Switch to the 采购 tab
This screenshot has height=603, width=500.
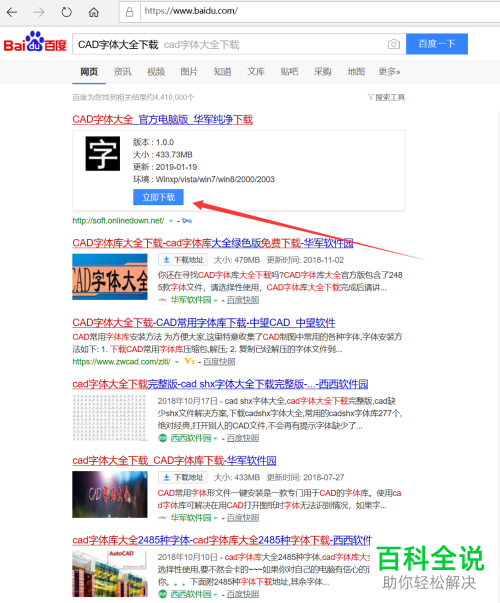tap(322, 72)
